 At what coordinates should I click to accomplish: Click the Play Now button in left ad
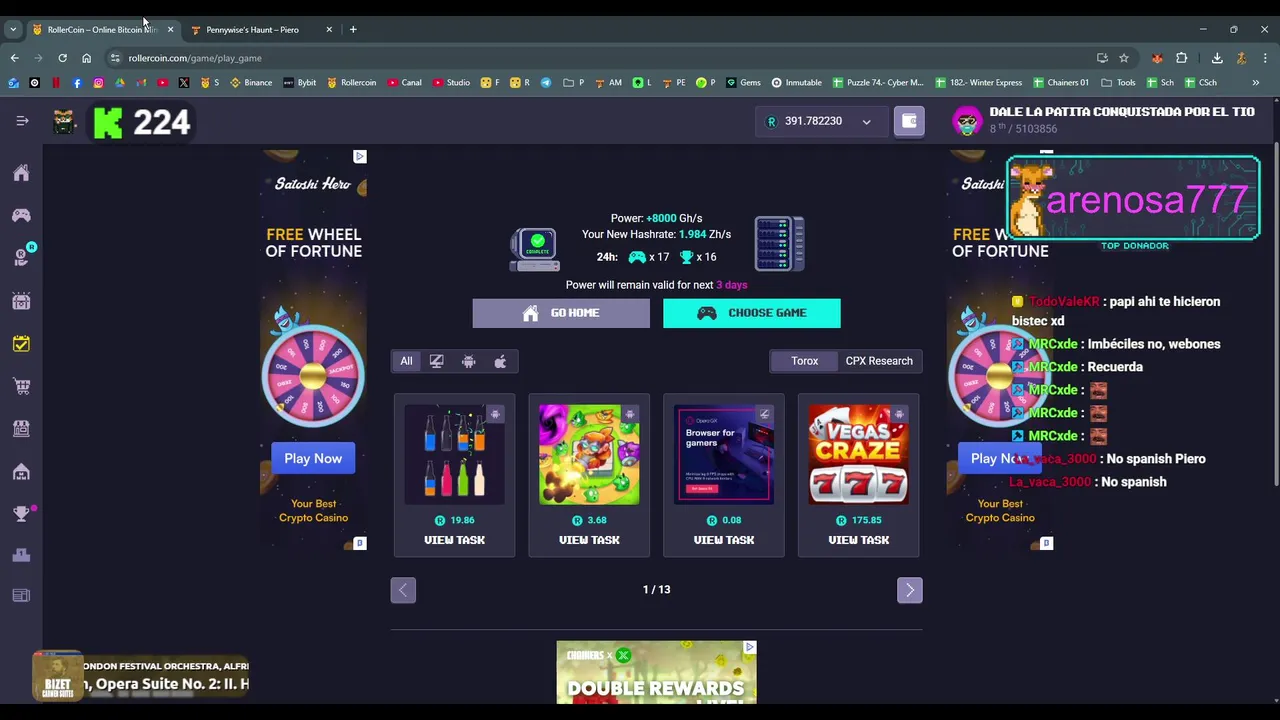(x=313, y=458)
